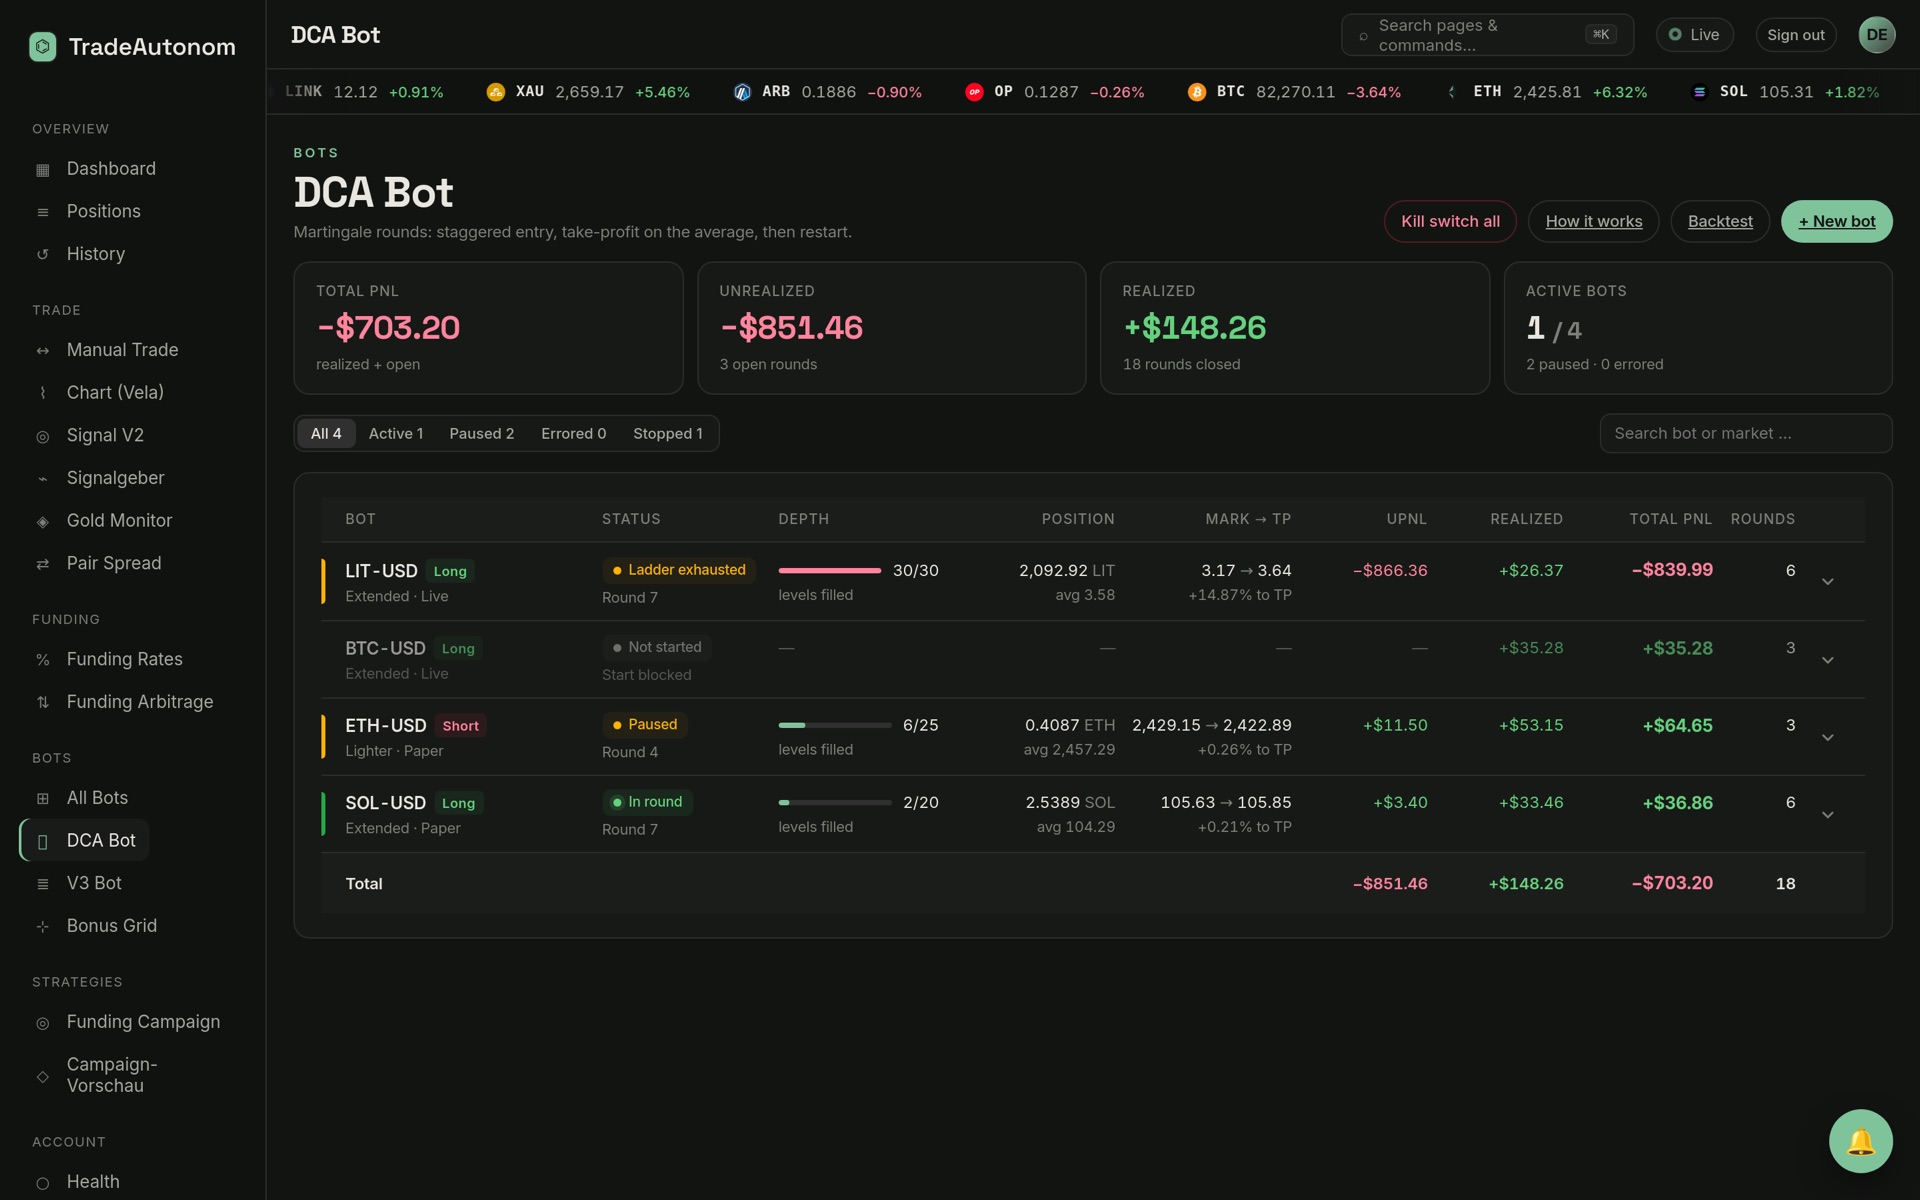Create a bot with + New bot
1920x1200 pixels.
point(1837,221)
